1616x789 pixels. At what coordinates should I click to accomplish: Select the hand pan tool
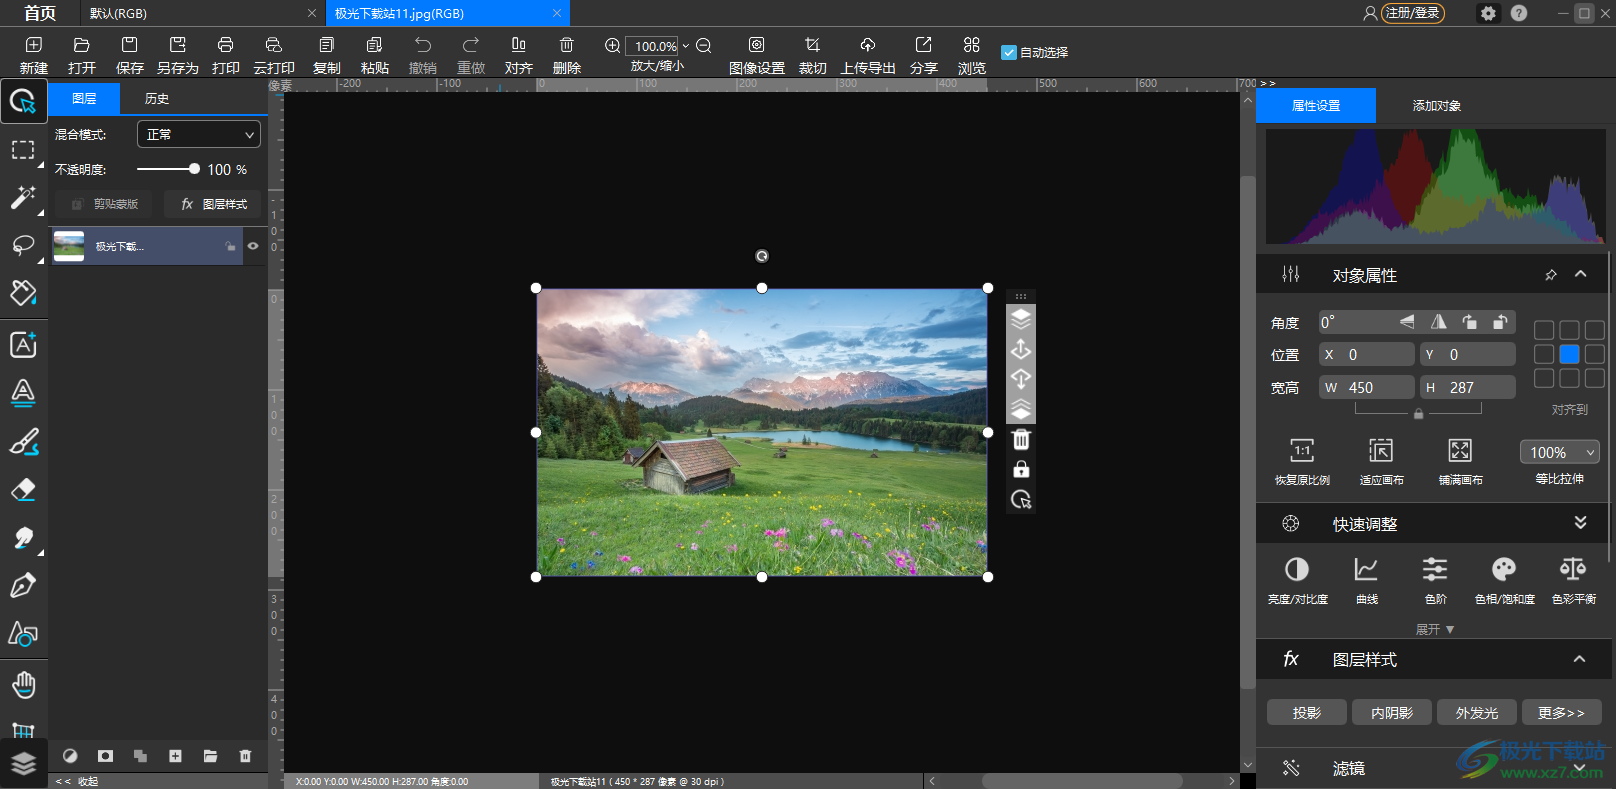pyautogui.click(x=23, y=684)
